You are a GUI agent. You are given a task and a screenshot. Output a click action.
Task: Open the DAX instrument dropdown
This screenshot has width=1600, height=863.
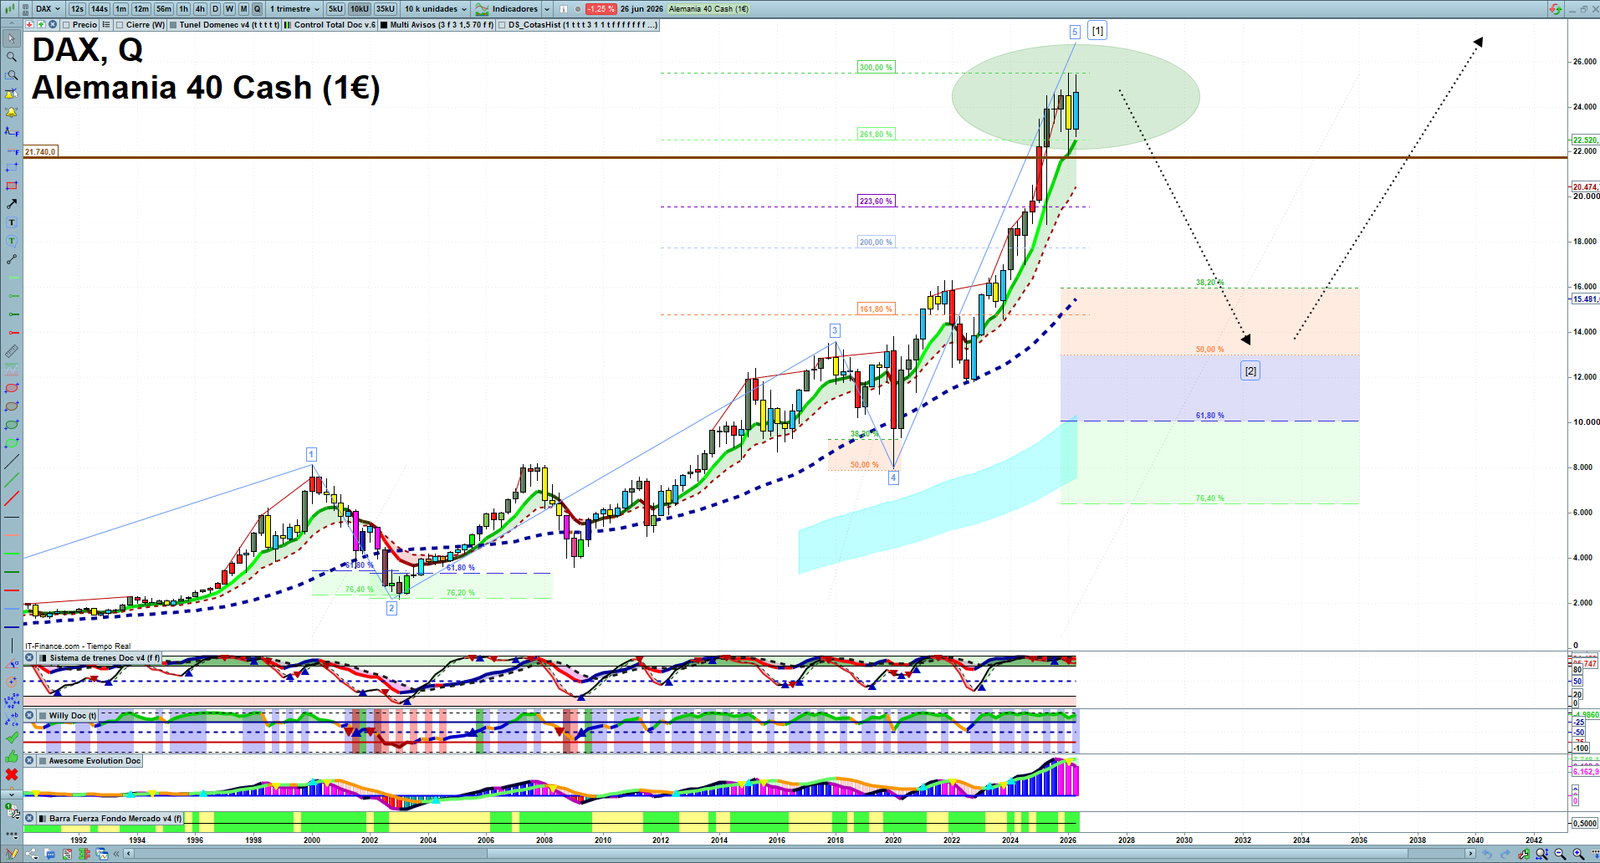point(48,9)
